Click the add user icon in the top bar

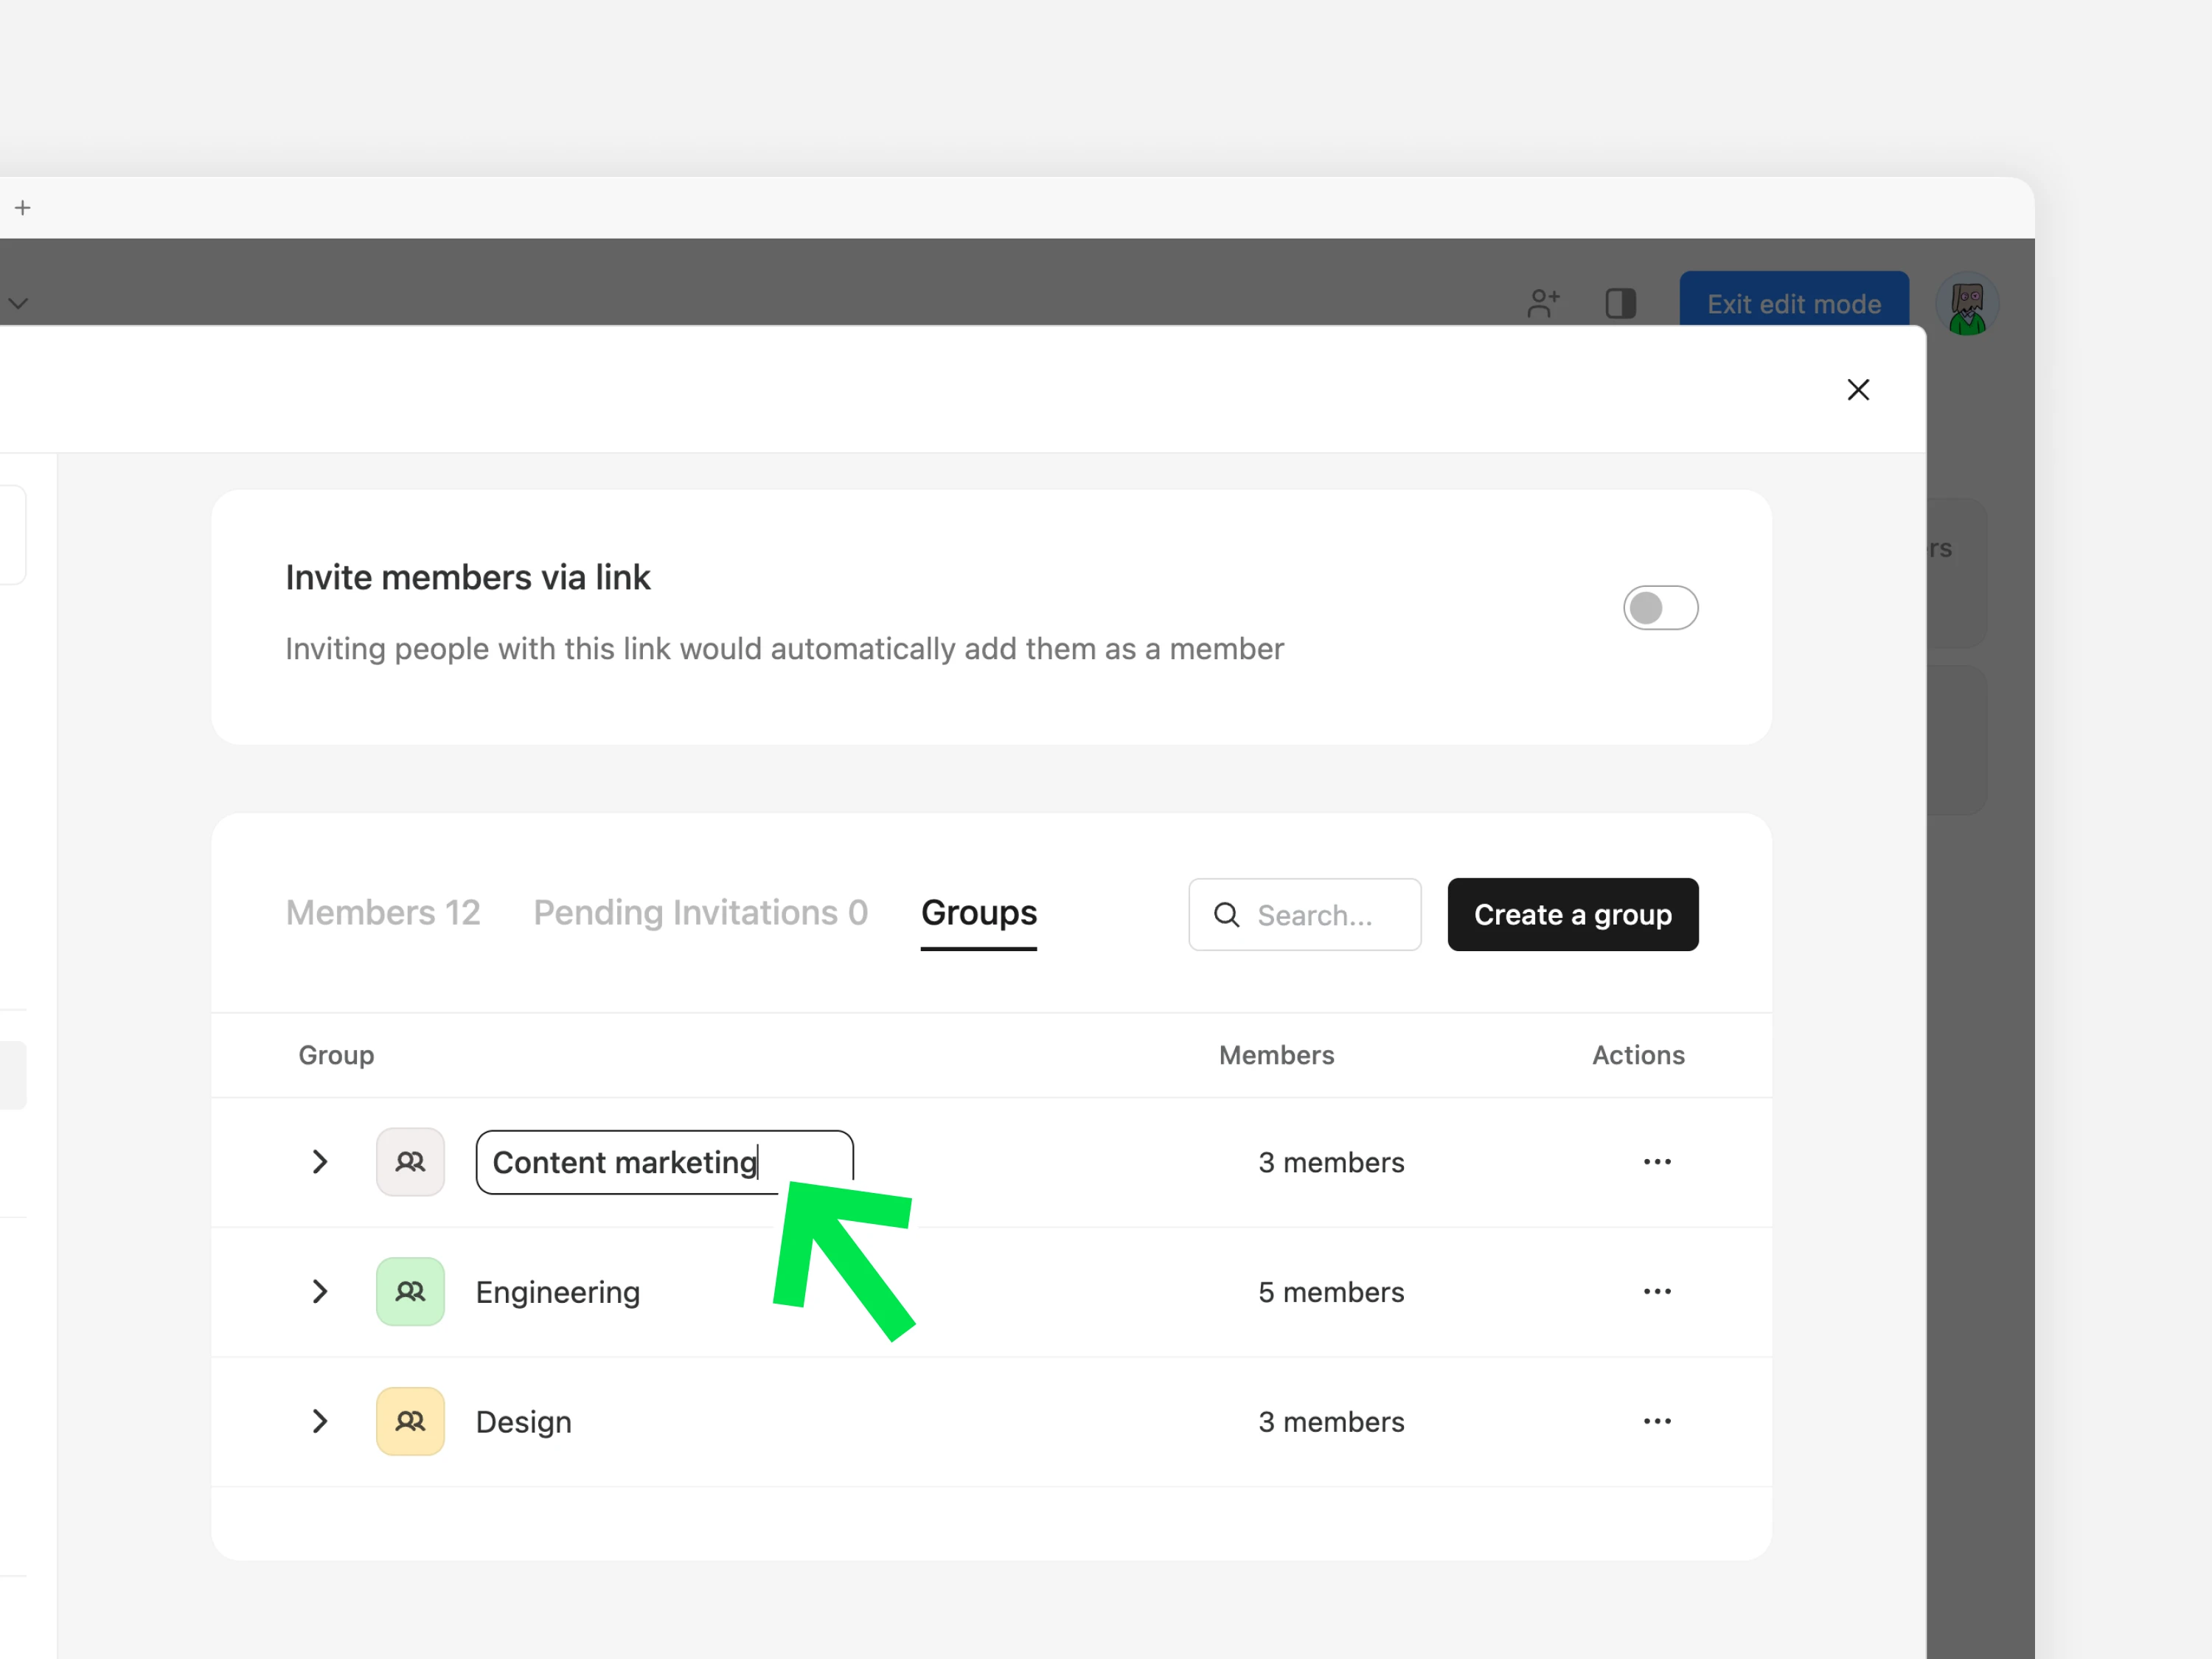click(x=1543, y=303)
